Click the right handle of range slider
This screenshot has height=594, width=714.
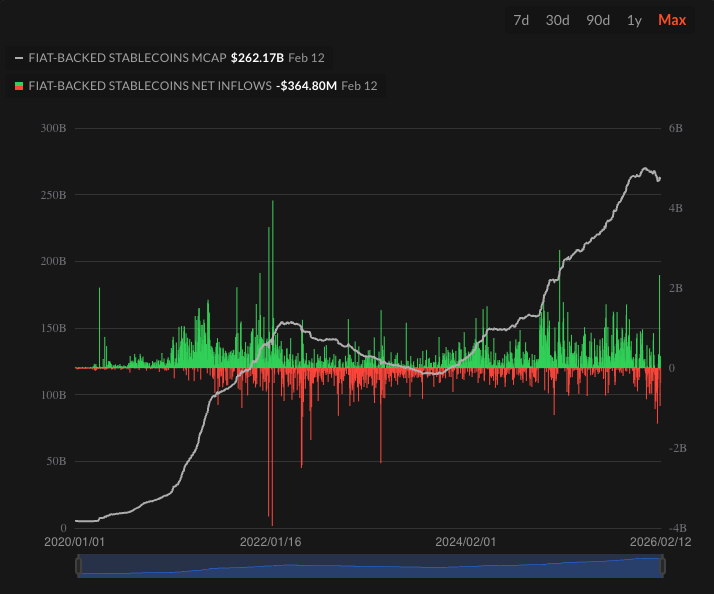click(x=663, y=566)
